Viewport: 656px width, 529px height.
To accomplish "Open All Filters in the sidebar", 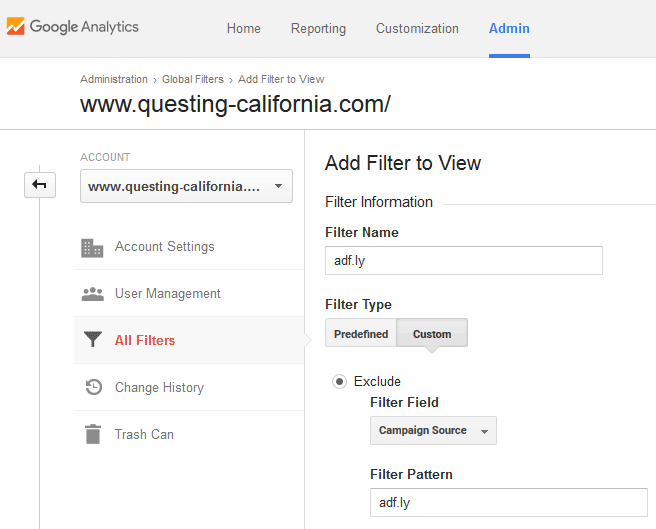I will [x=189, y=340].
